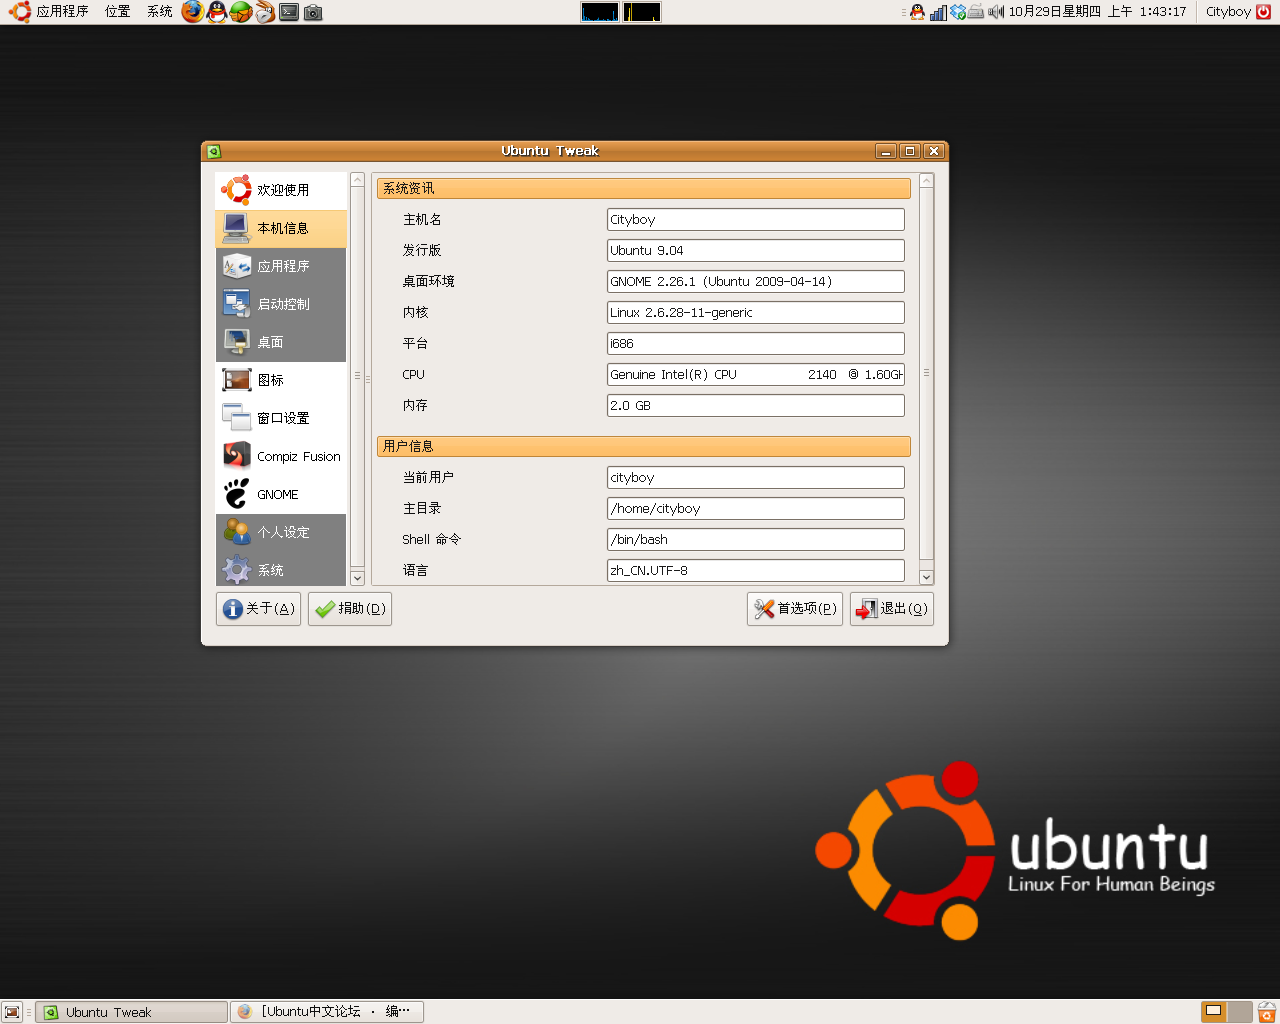The image size is (1280, 1024).
Task: Open the 位置 Places menu
Action: click(x=117, y=12)
